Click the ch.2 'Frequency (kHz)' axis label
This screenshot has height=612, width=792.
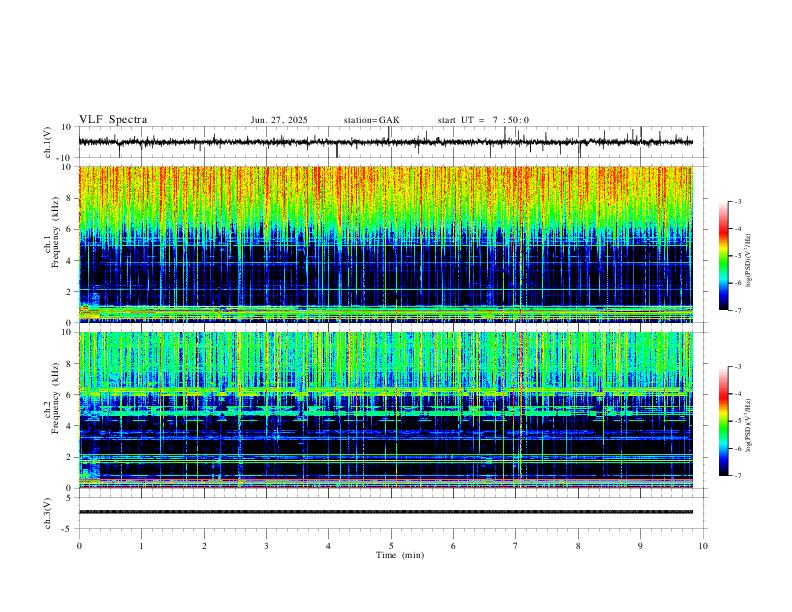pos(55,398)
